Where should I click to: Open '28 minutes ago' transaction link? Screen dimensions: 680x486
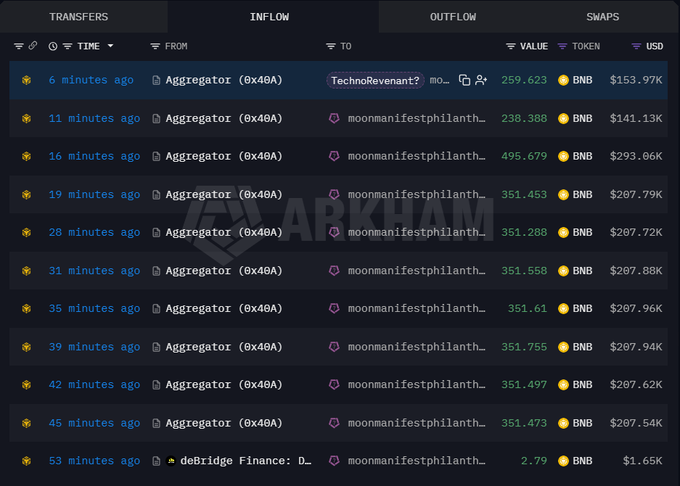click(94, 232)
